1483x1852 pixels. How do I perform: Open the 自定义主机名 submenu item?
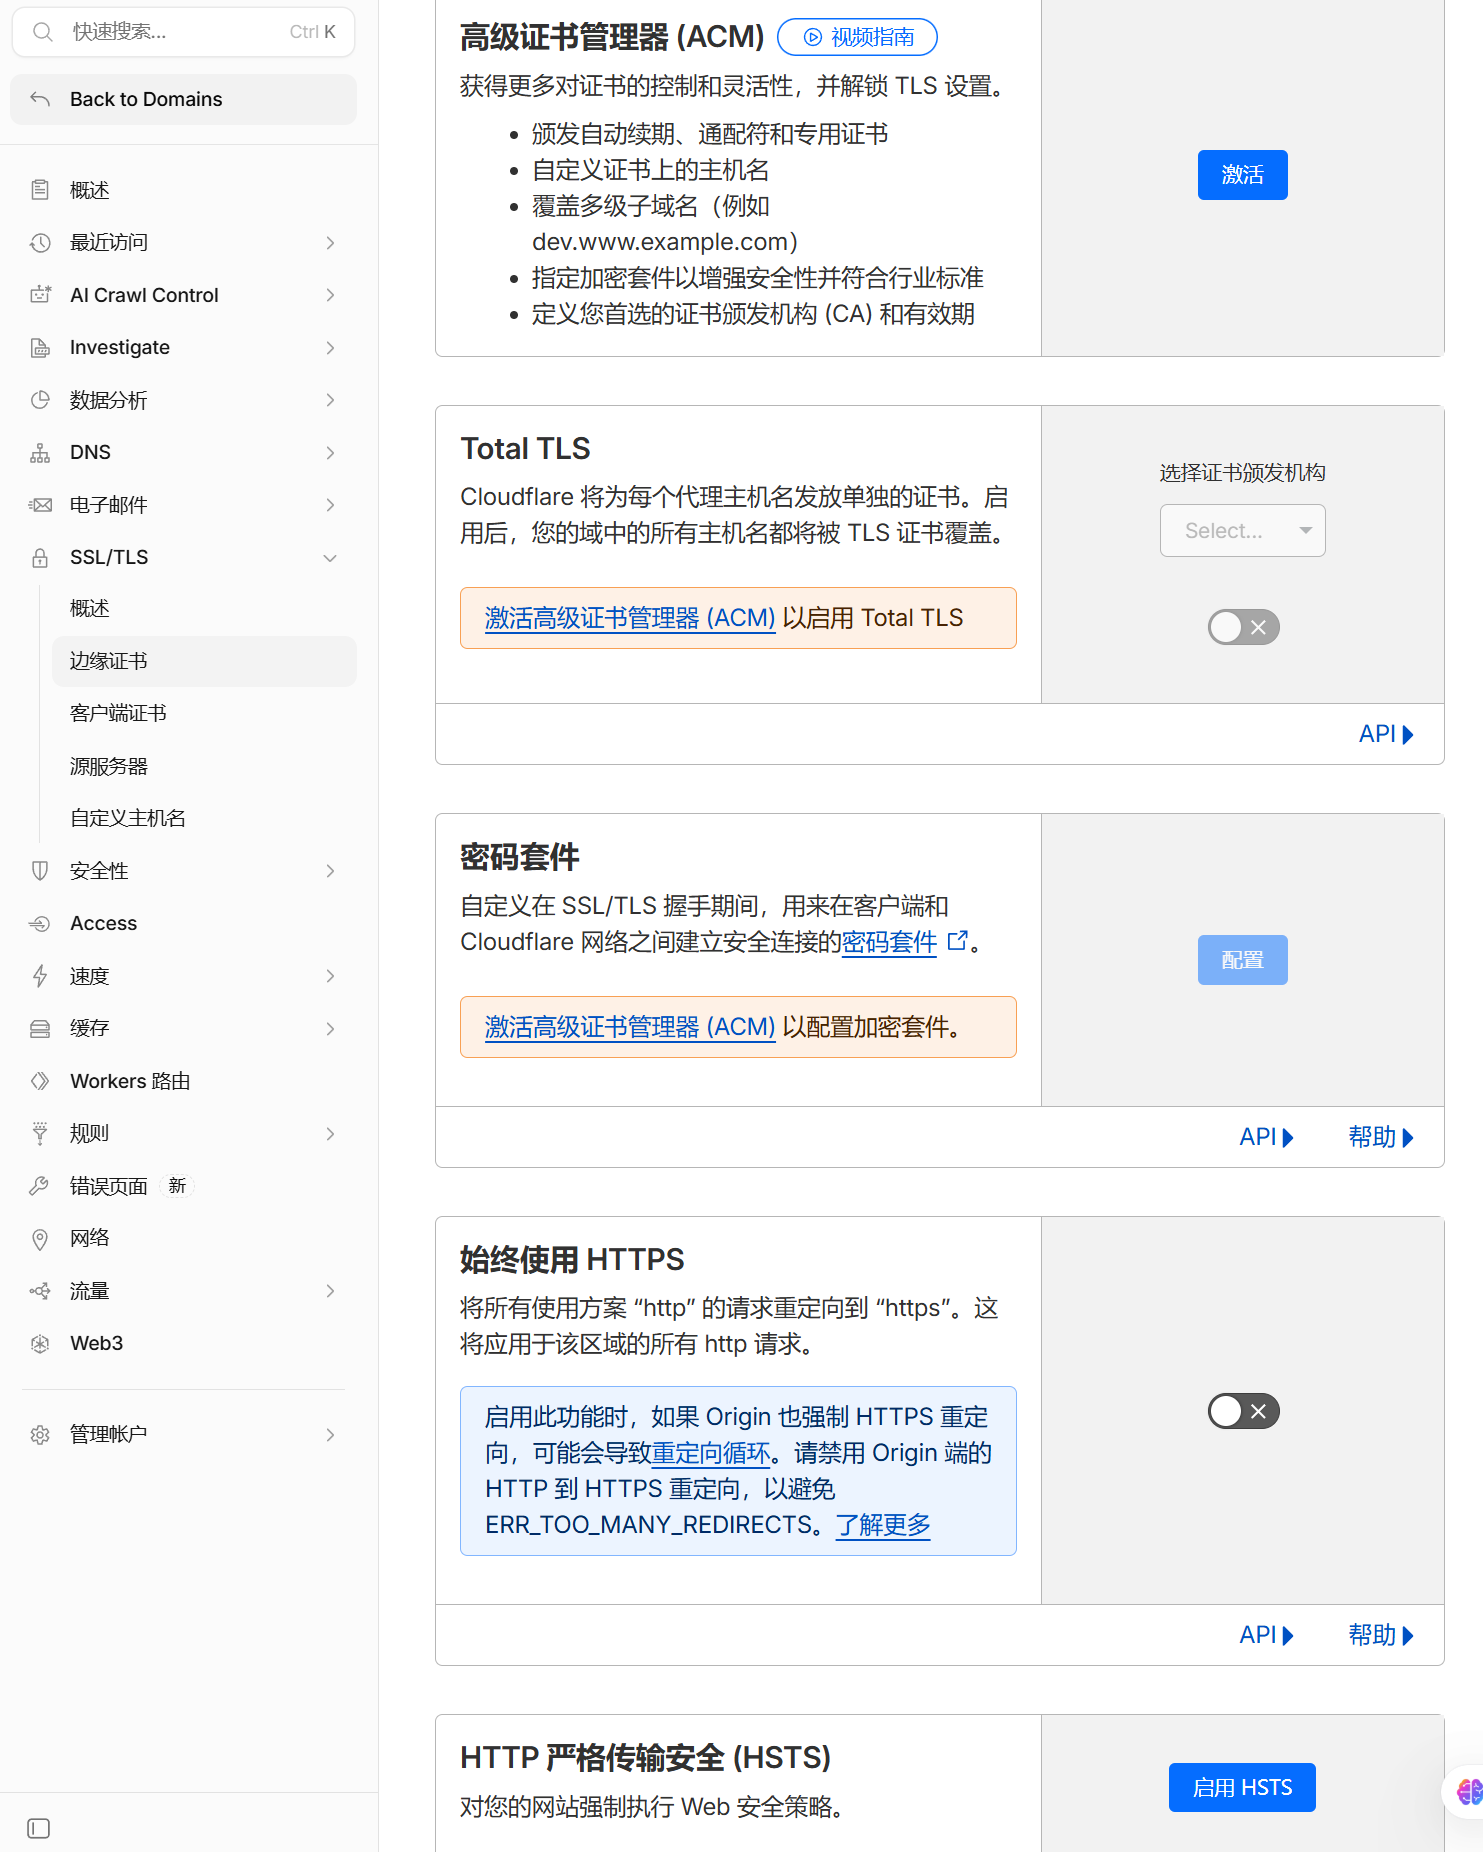pyautogui.click(x=204, y=818)
